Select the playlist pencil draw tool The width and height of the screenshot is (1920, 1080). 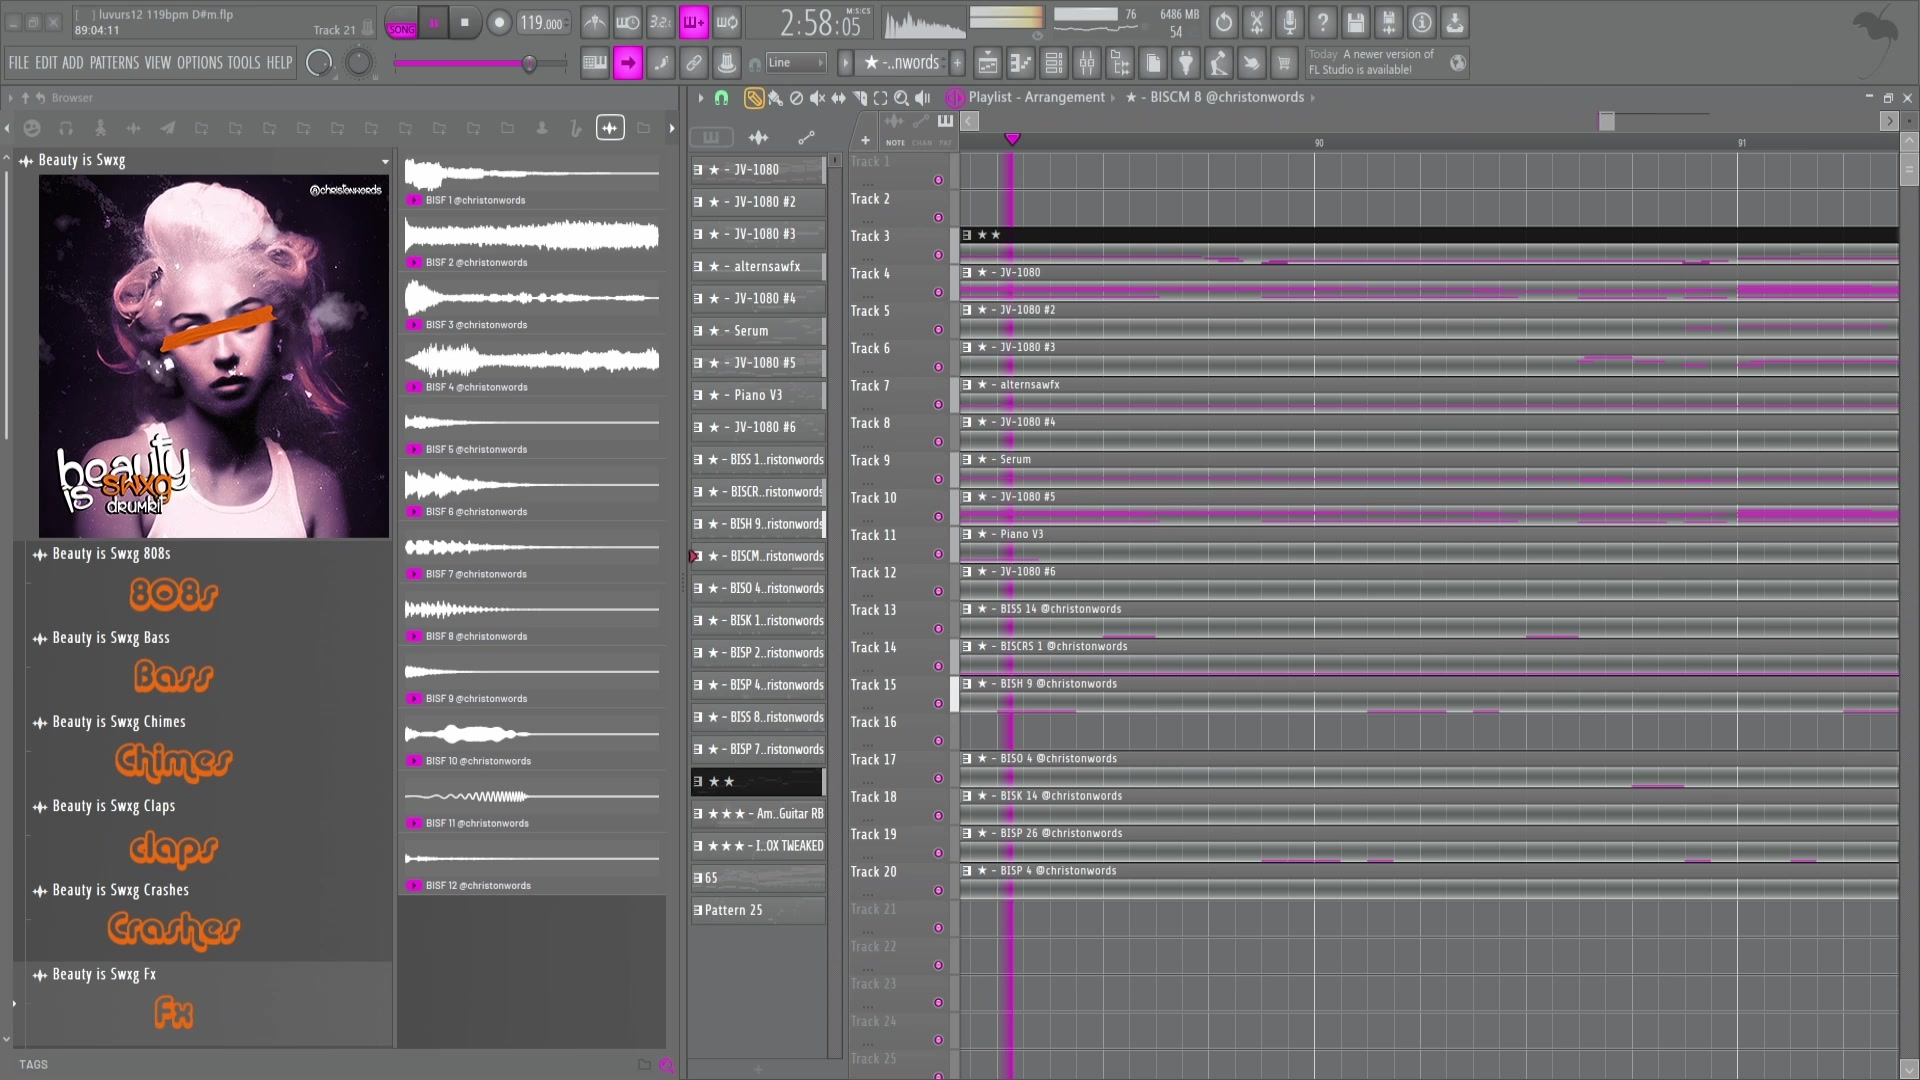(753, 98)
